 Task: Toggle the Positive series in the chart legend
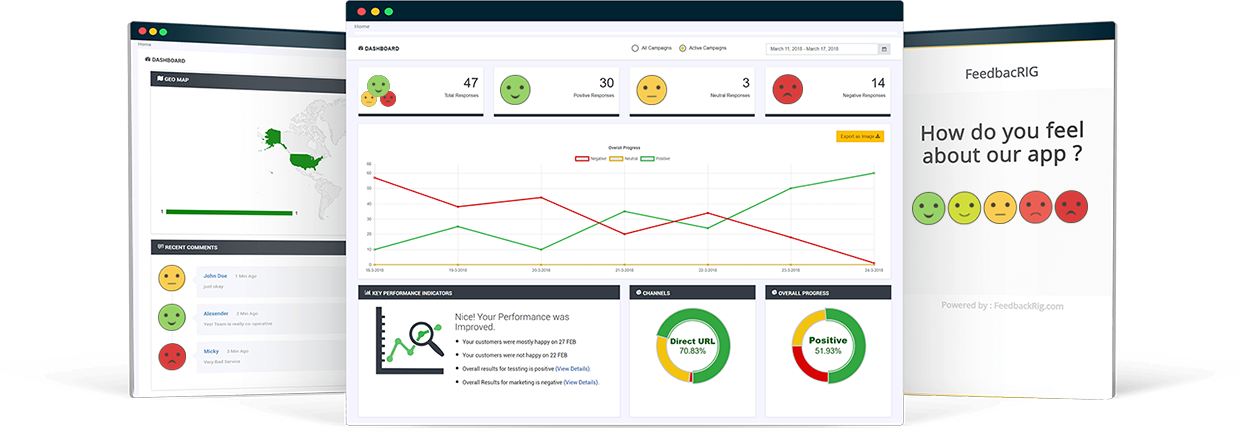click(656, 158)
